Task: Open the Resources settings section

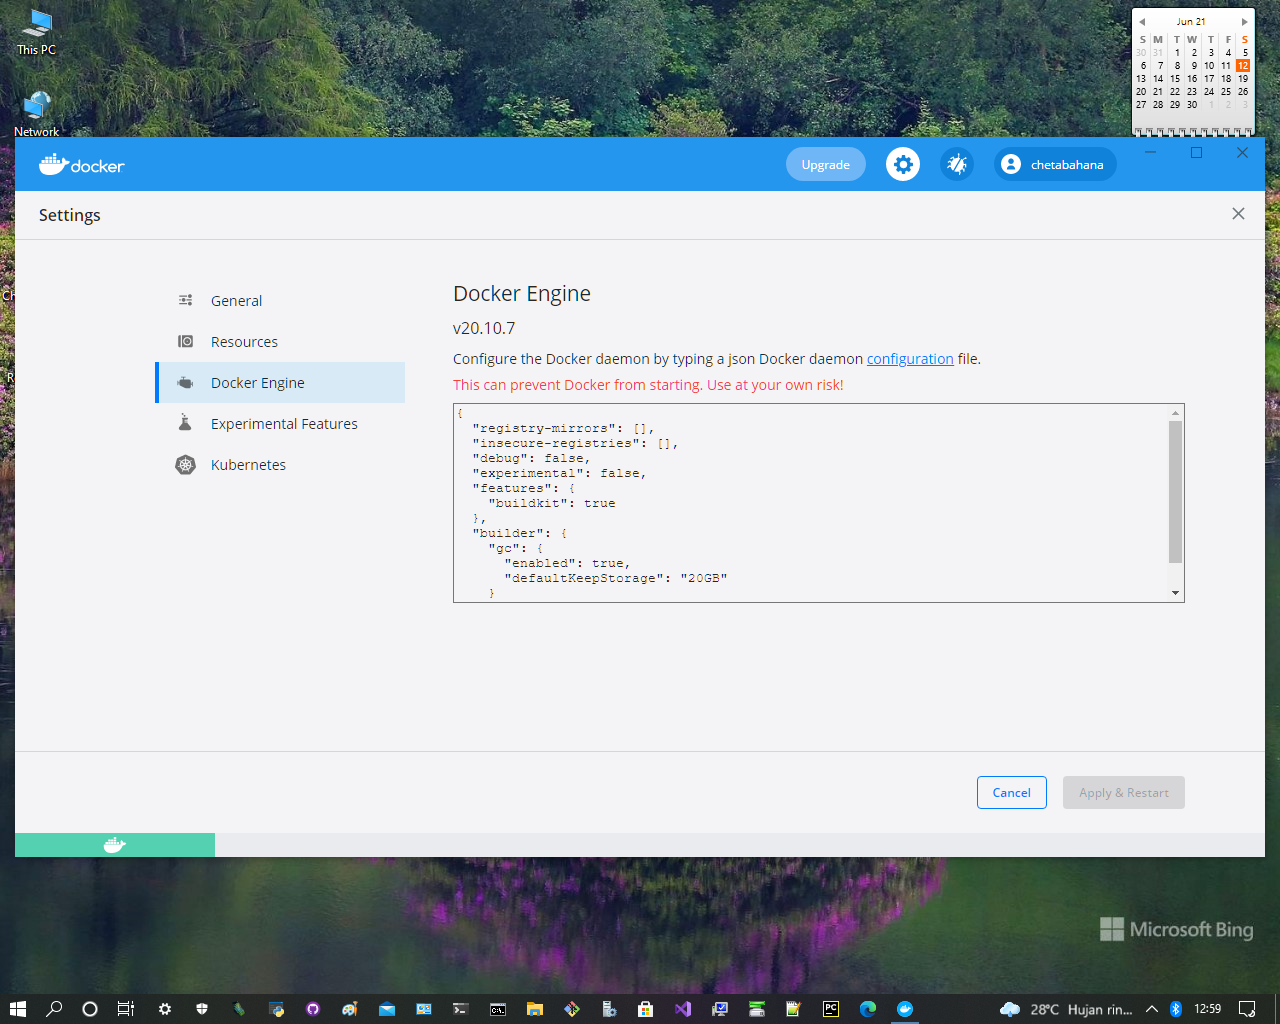Action: click(x=280, y=341)
